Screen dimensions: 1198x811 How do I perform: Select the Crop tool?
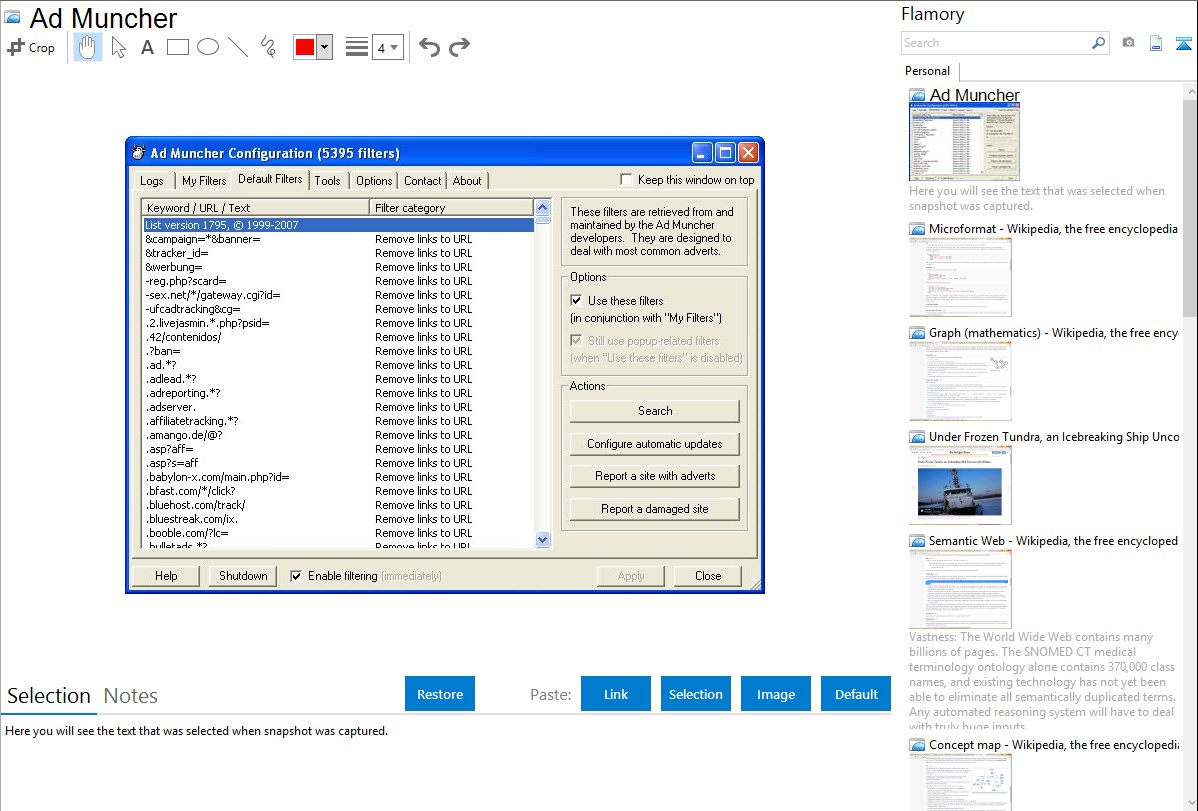tap(31, 47)
